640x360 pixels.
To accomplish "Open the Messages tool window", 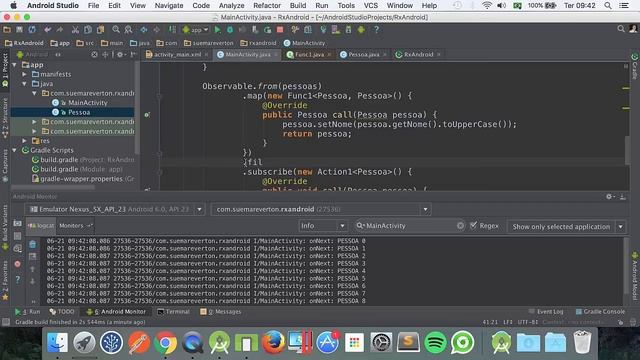I will [220, 311].
